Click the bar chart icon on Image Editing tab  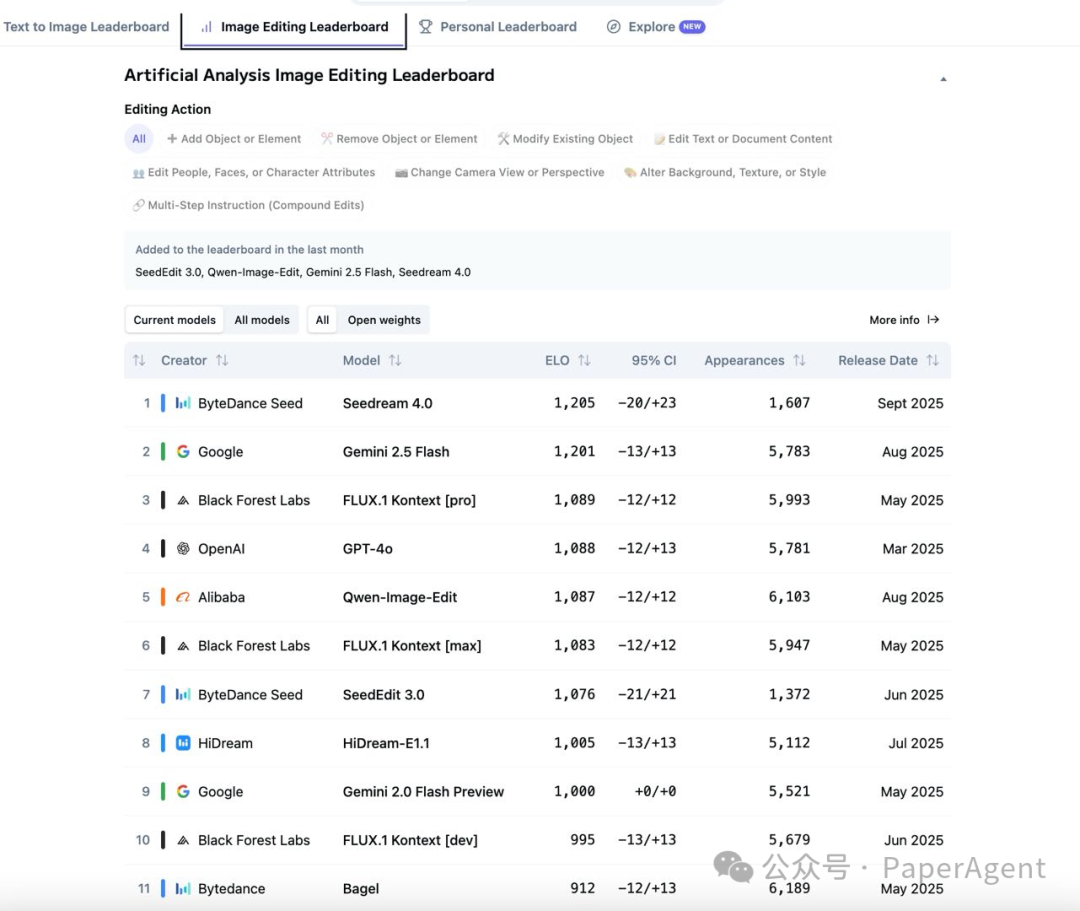206,27
